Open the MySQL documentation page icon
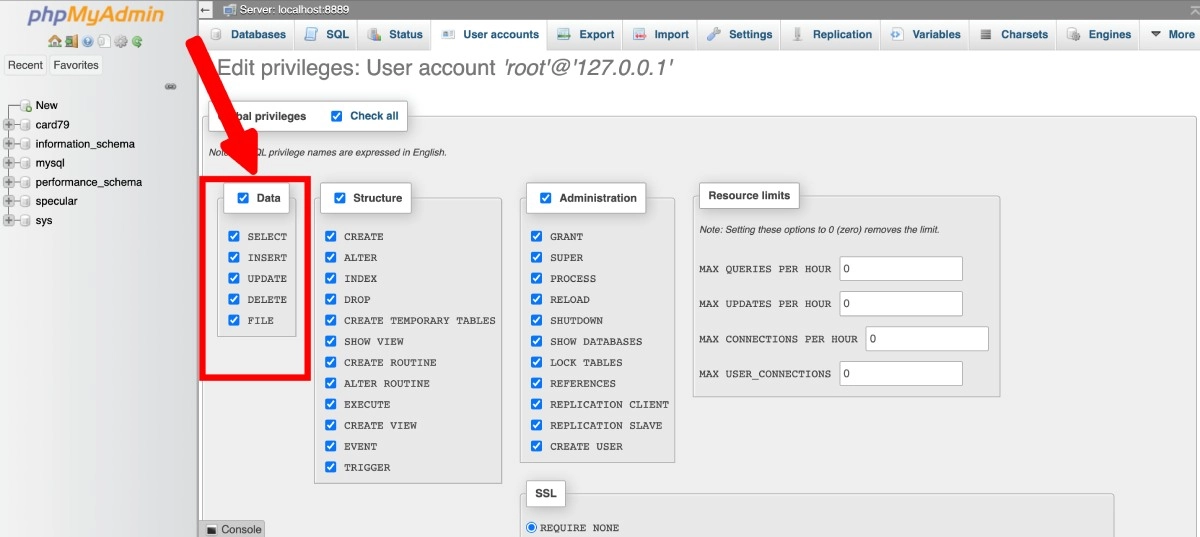The width and height of the screenshot is (1200, 537). (104, 41)
